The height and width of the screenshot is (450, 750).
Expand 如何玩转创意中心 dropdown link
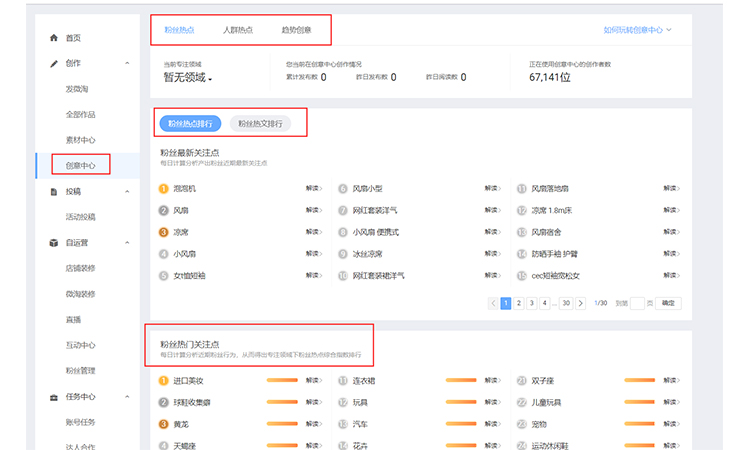637,30
